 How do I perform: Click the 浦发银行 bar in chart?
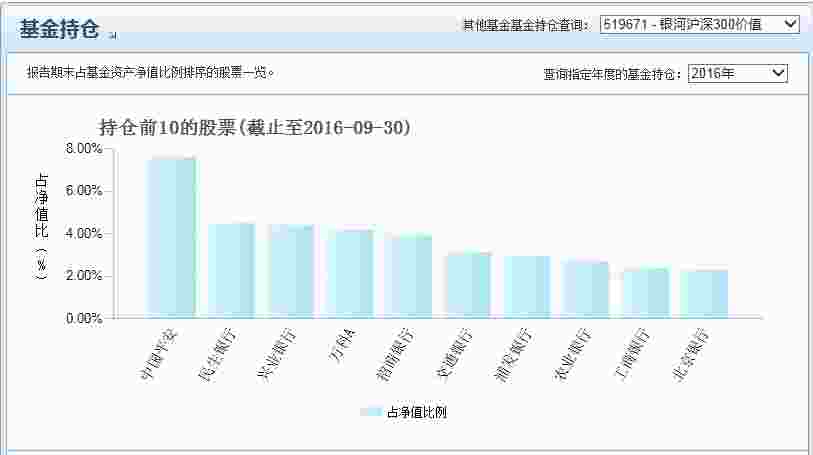click(527, 287)
